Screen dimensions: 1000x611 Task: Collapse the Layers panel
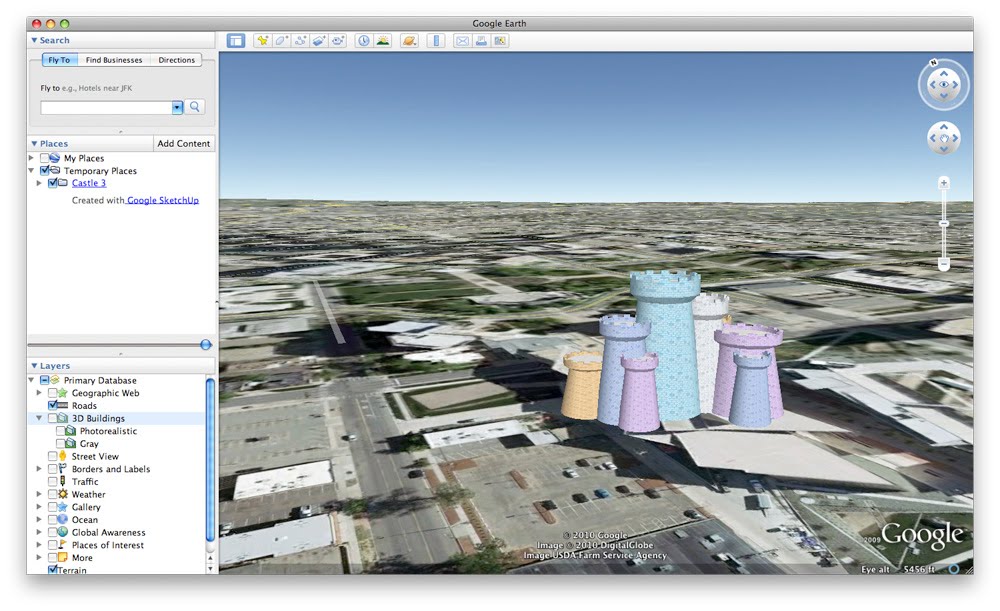34,365
